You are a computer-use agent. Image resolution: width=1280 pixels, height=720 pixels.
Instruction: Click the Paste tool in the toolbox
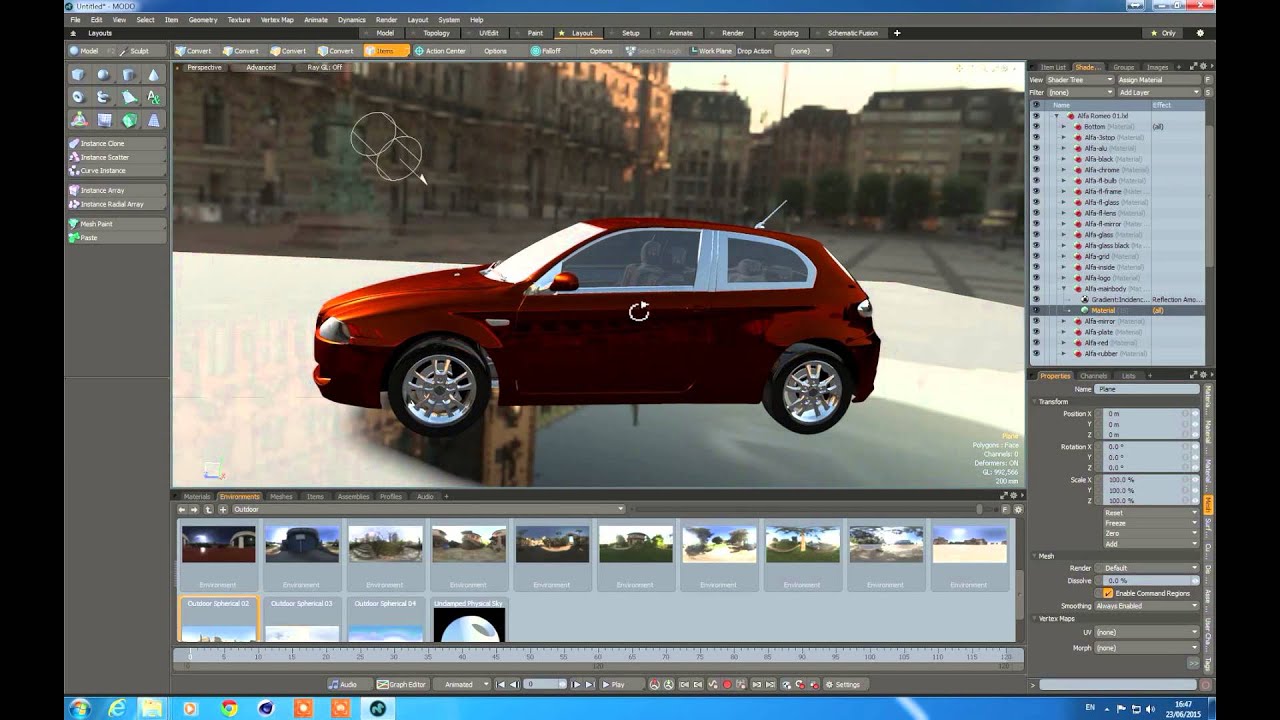(x=116, y=238)
